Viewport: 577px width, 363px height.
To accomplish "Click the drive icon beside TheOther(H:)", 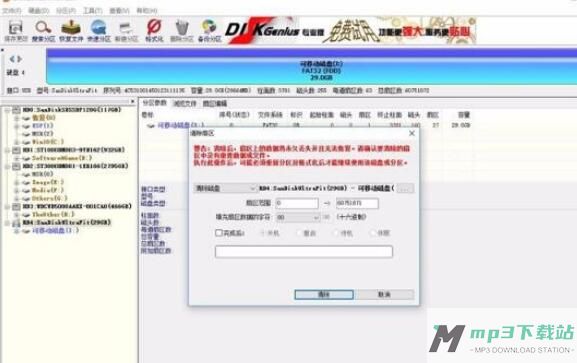I will (x=26, y=214).
